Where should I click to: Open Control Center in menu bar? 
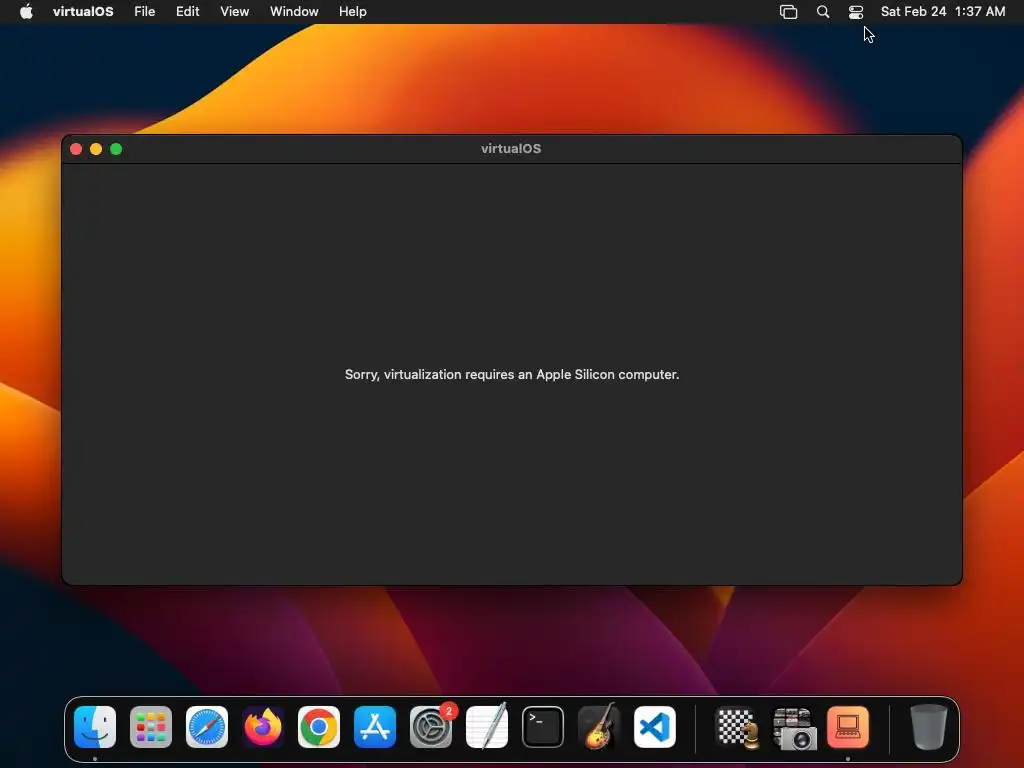click(x=856, y=12)
